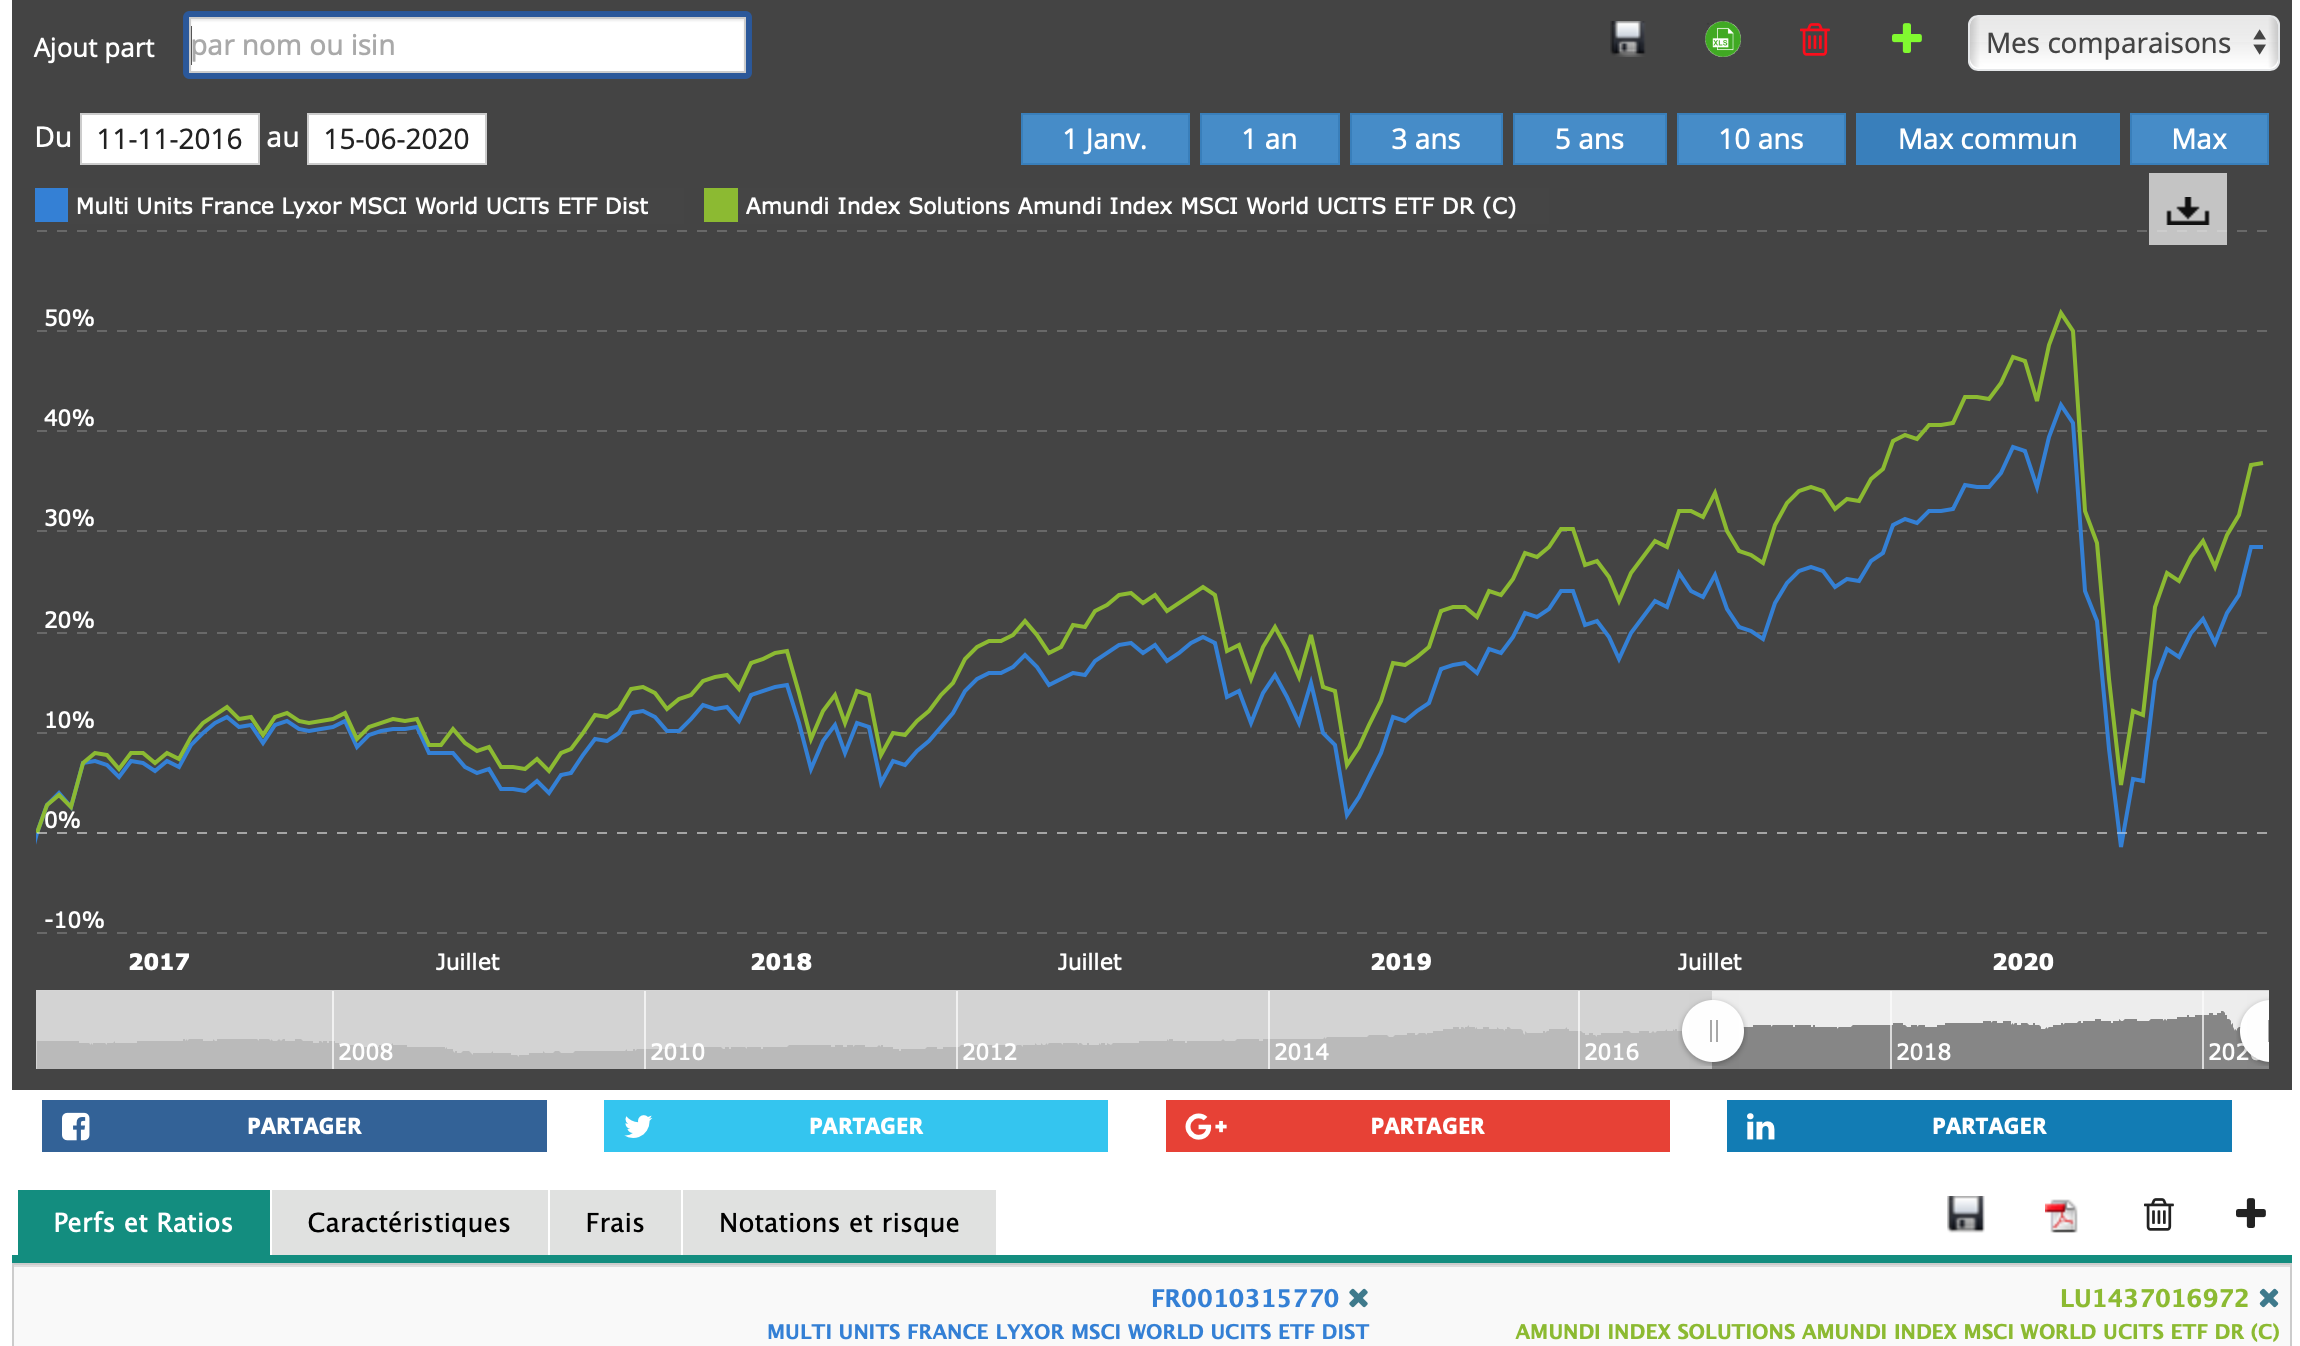This screenshot has height=1346, width=2300.
Task: Open the end date field 15-06-2020
Action: pos(396,139)
